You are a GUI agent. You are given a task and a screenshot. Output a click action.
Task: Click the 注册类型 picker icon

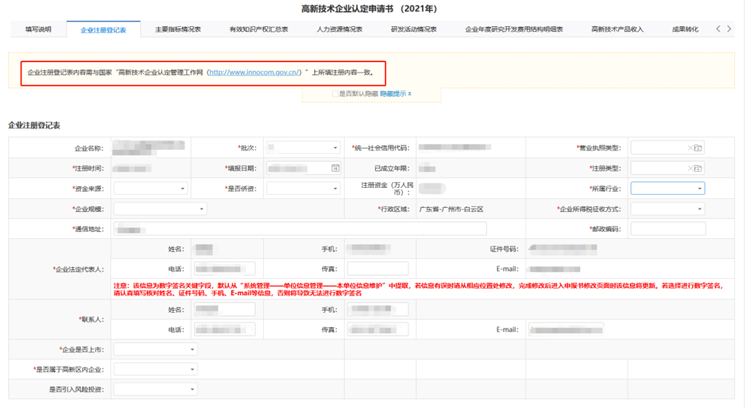pyautogui.click(x=699, y=168)
